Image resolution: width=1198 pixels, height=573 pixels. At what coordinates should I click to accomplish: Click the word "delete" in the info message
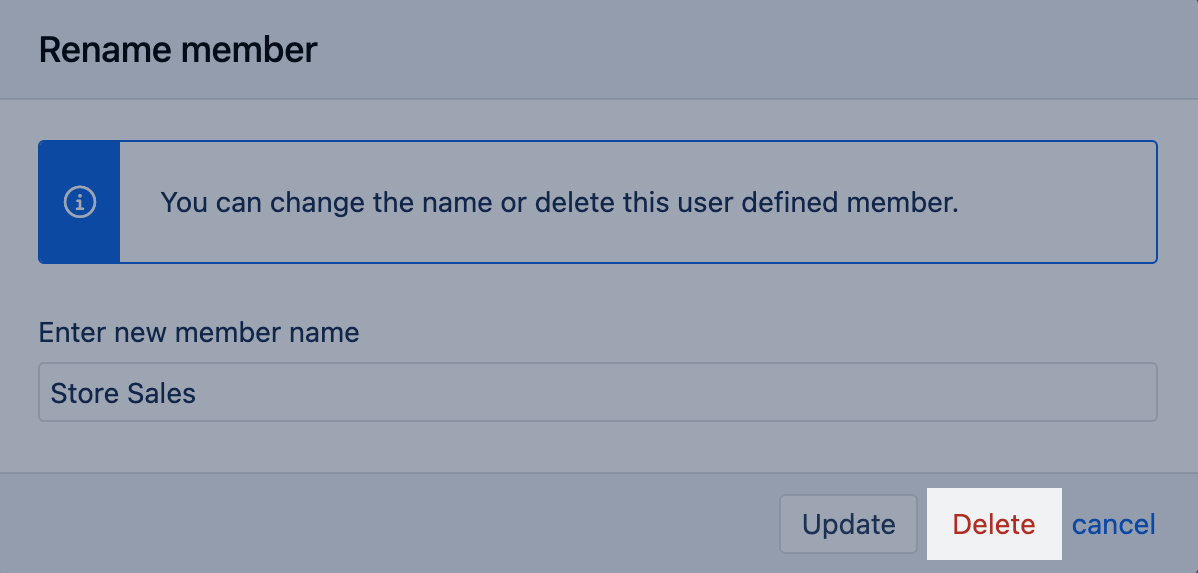coord(576,203)
